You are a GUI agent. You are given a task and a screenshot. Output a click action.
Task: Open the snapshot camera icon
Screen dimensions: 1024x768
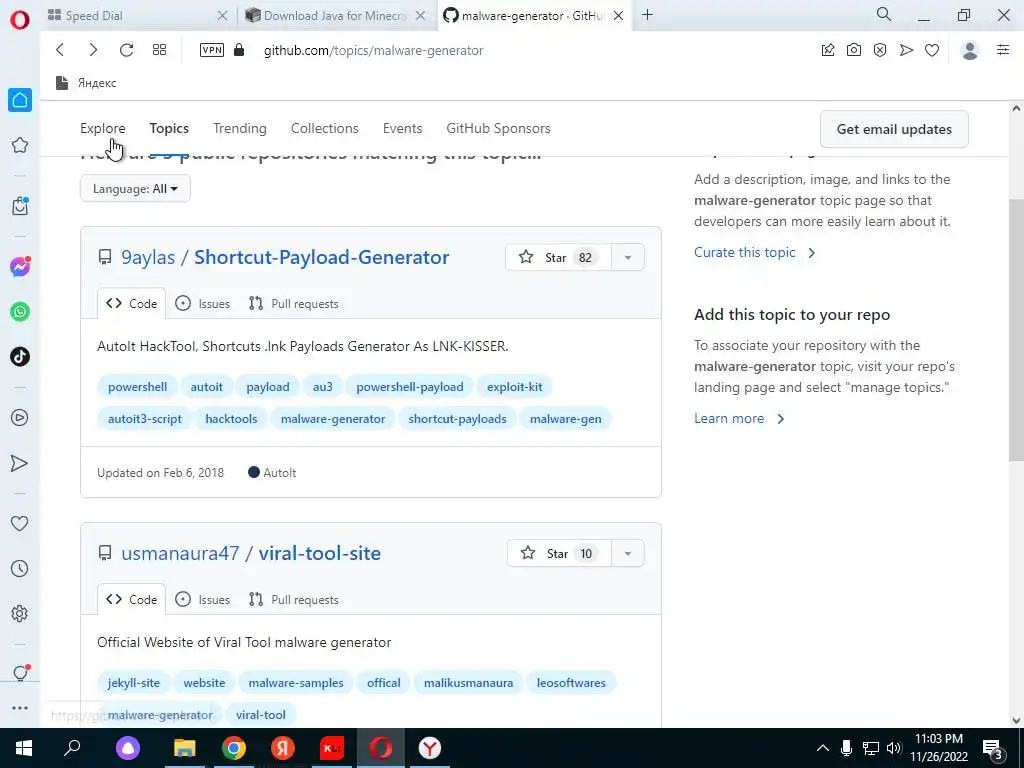pos(854,50)
